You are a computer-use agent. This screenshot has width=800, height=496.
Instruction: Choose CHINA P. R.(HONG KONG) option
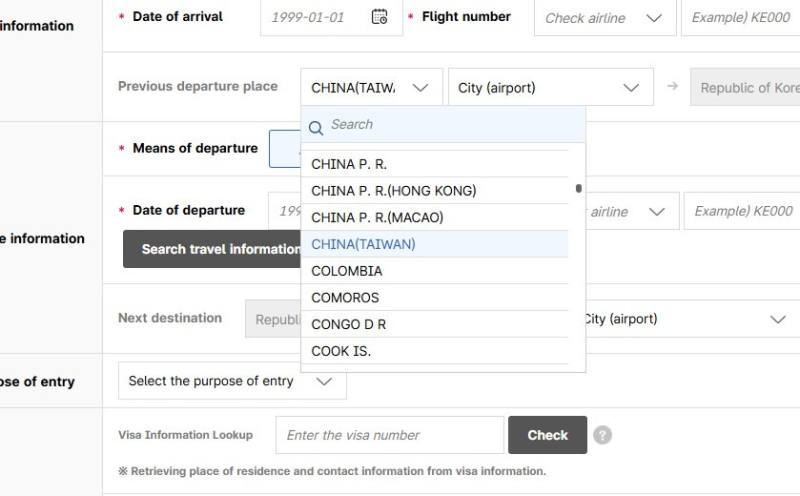[393, 191]
